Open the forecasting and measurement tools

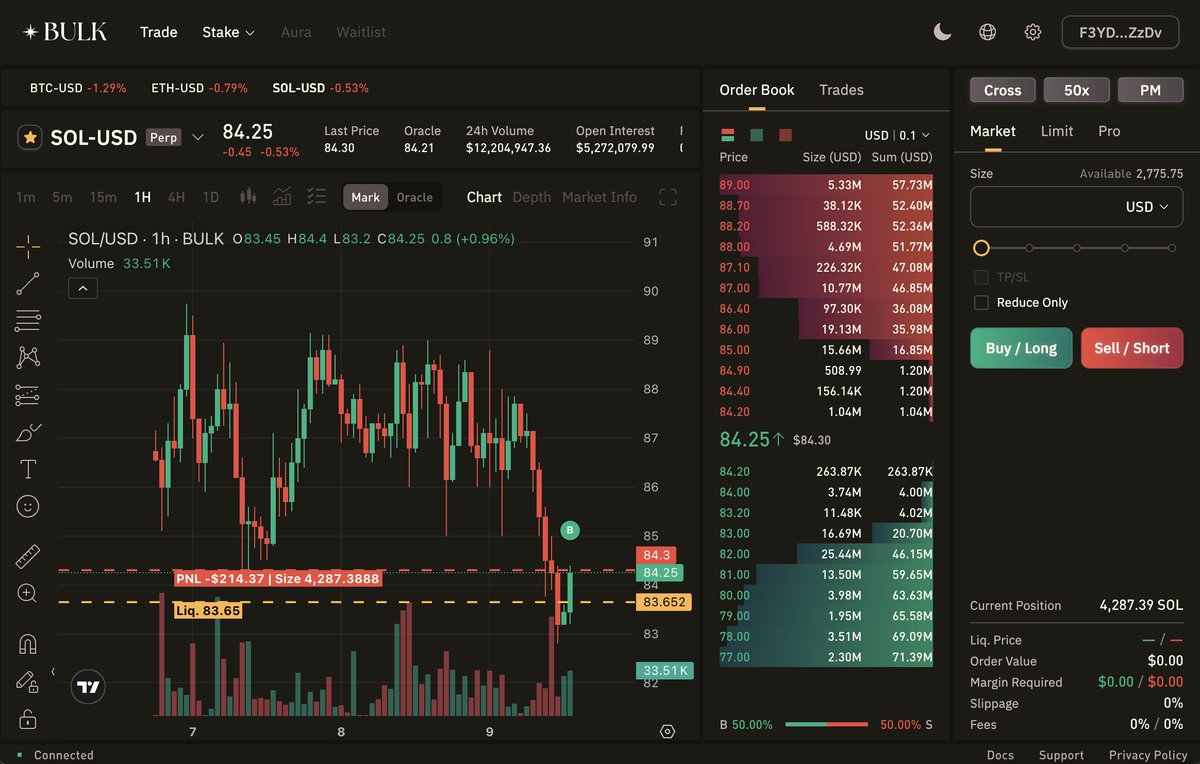(28, 395)
